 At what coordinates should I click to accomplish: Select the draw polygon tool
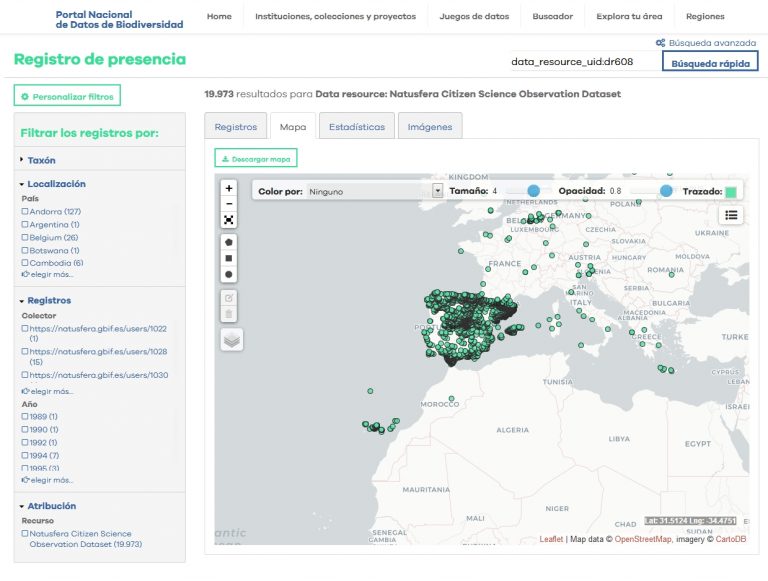tap(229, 242)
